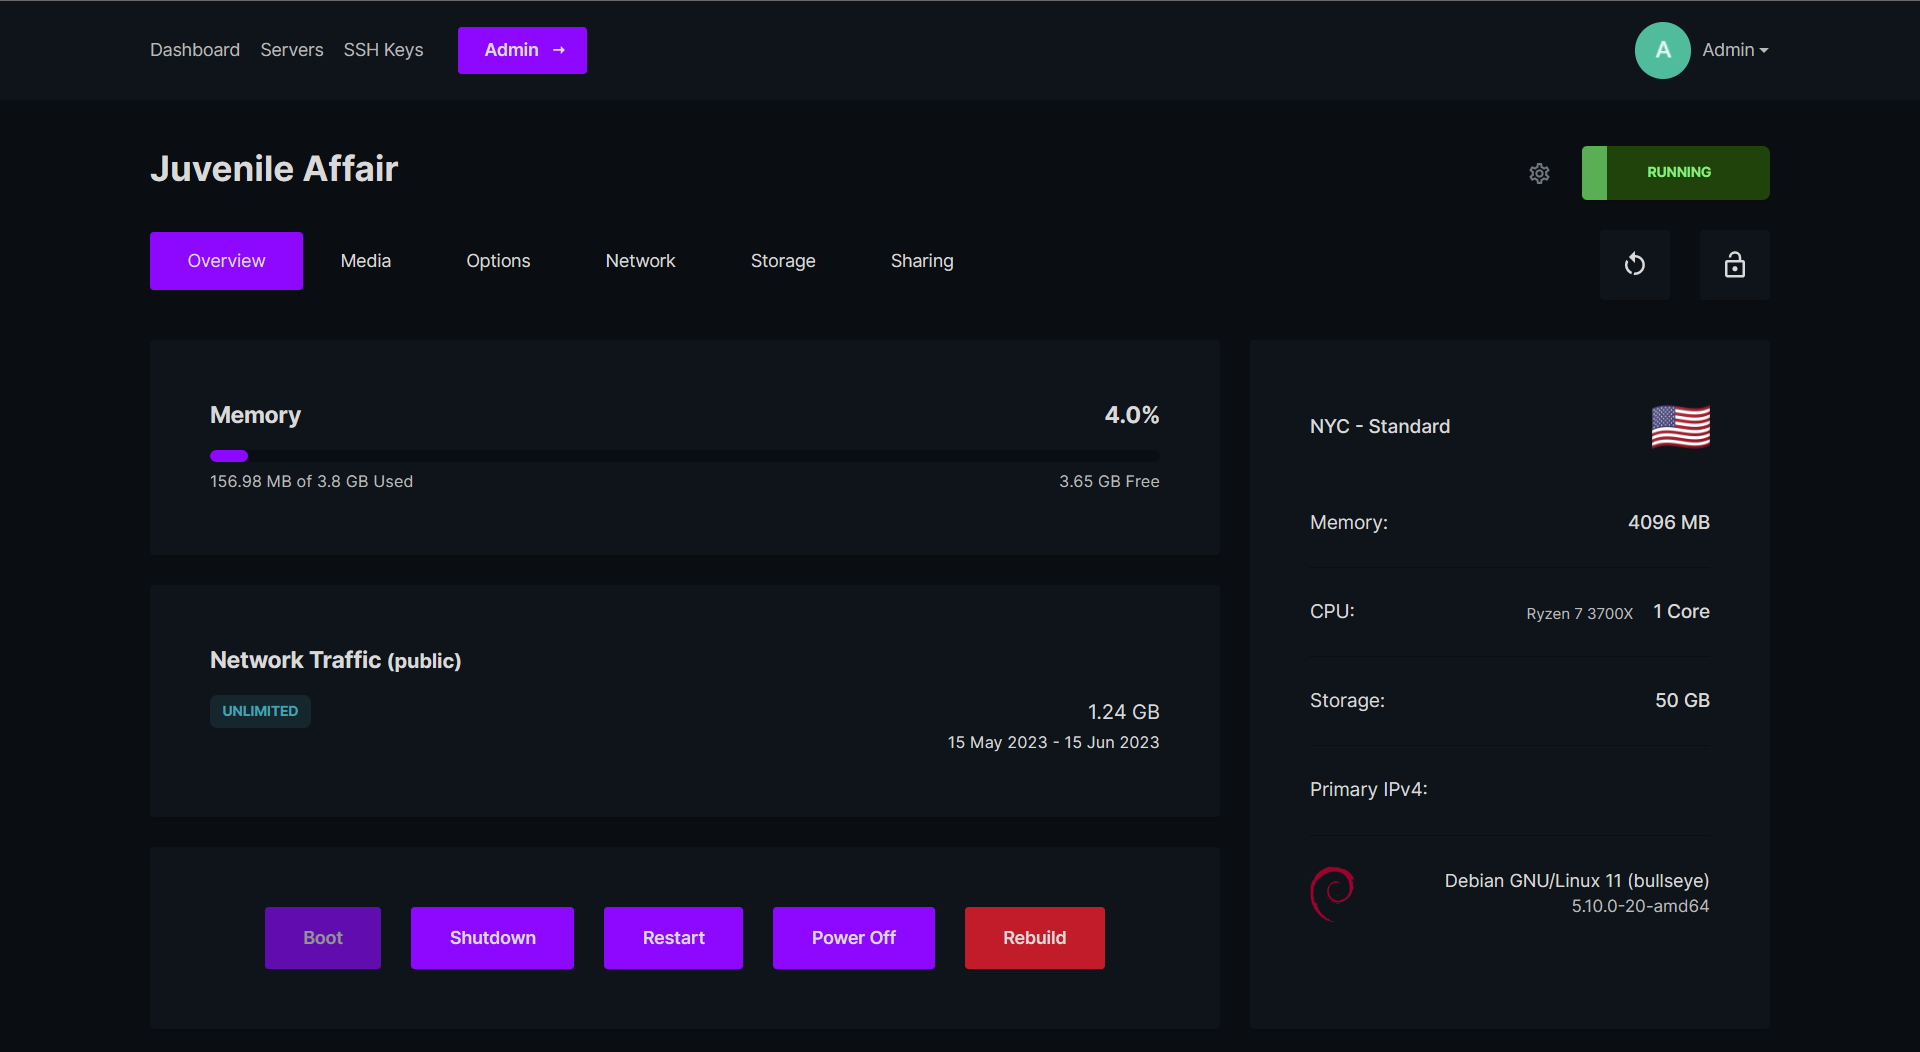This screenshot has height=1052, width=1920.
Task: Switch to the Sharing tab
Action: [x=921, y=260]
